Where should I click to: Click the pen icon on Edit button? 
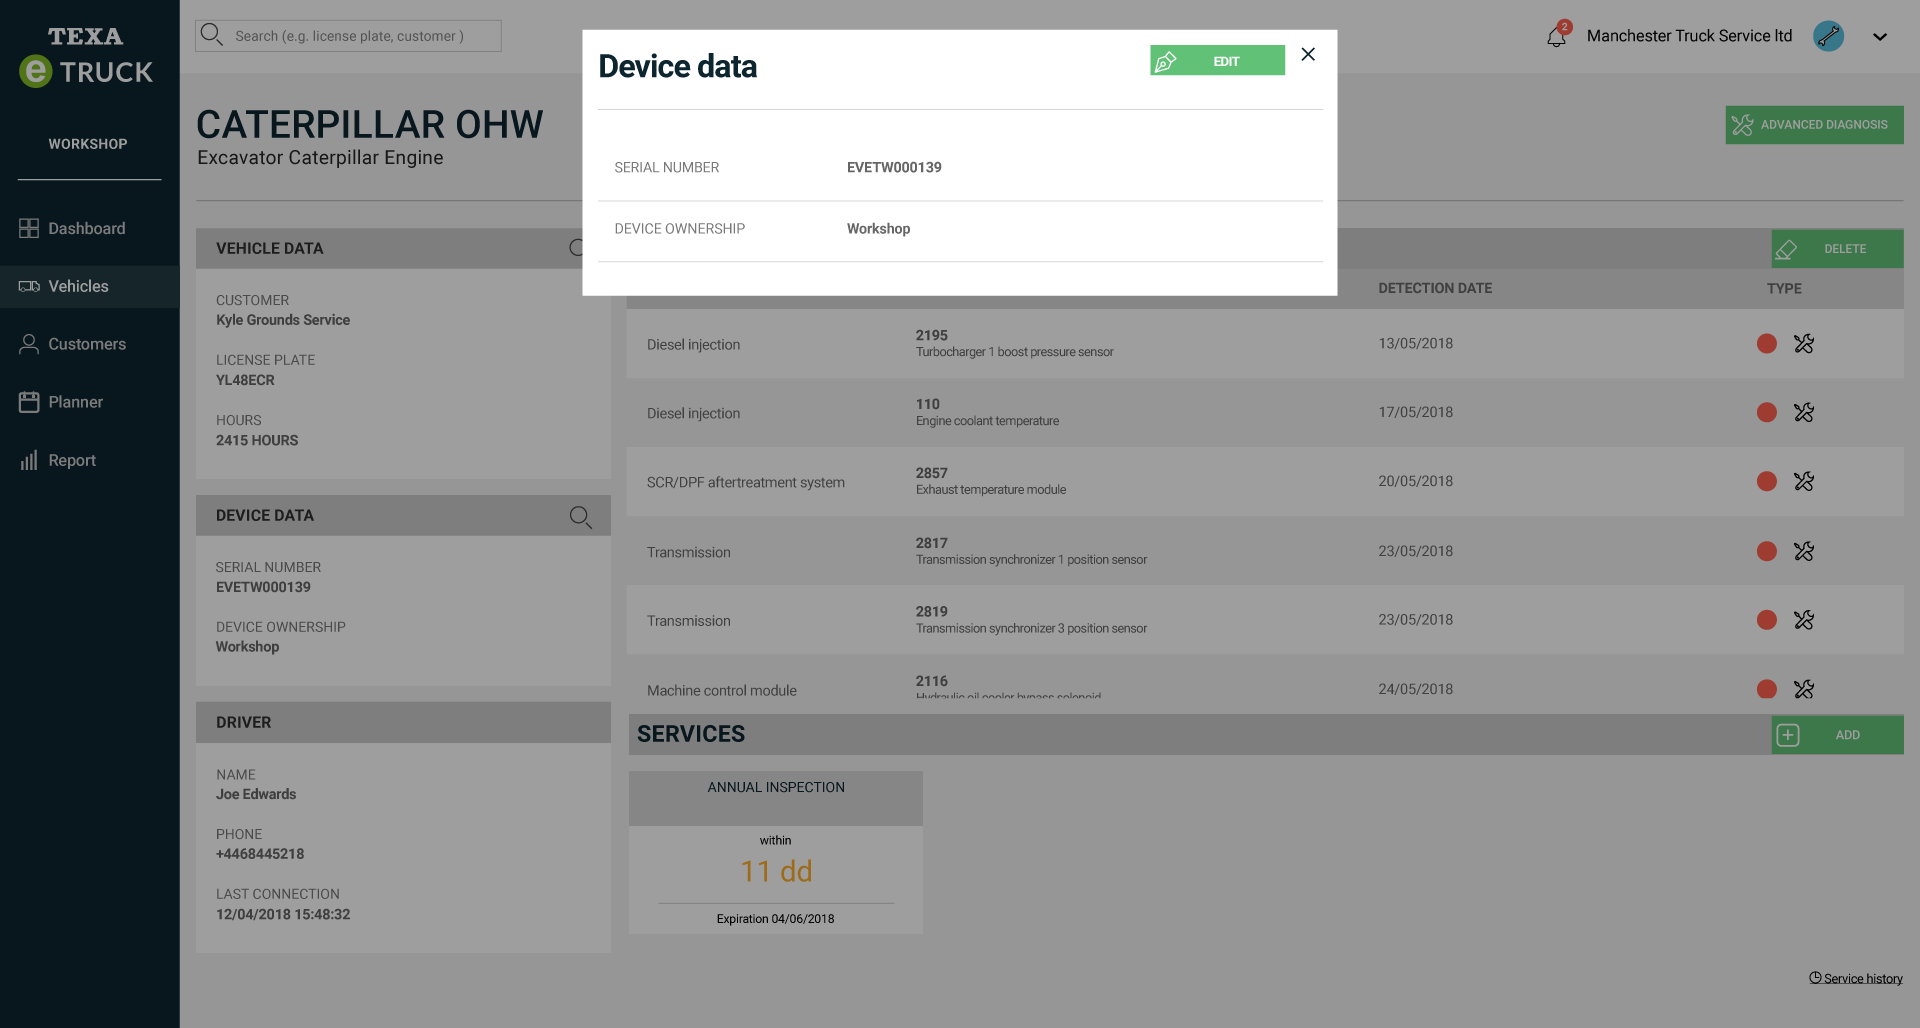(1165, 61)
